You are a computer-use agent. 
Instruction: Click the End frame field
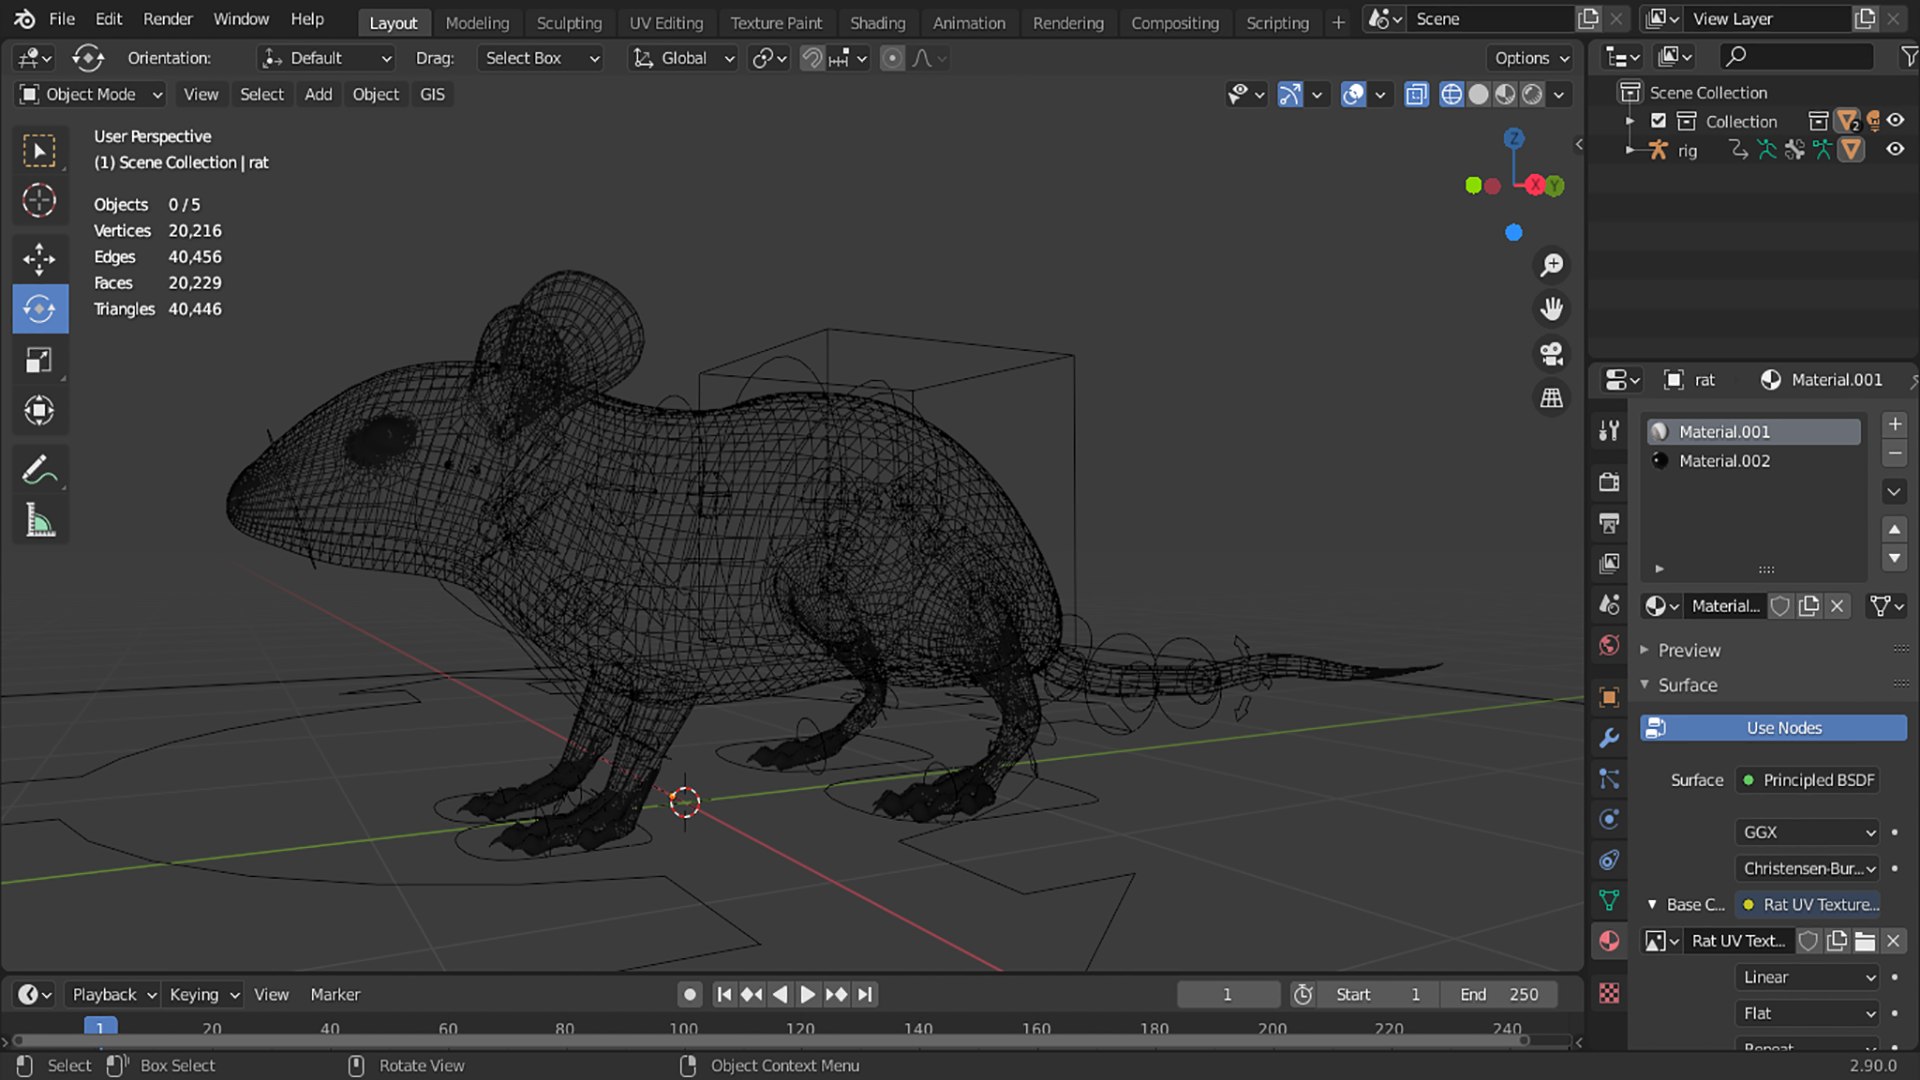pyautogui.click(x=1498, y=994)
